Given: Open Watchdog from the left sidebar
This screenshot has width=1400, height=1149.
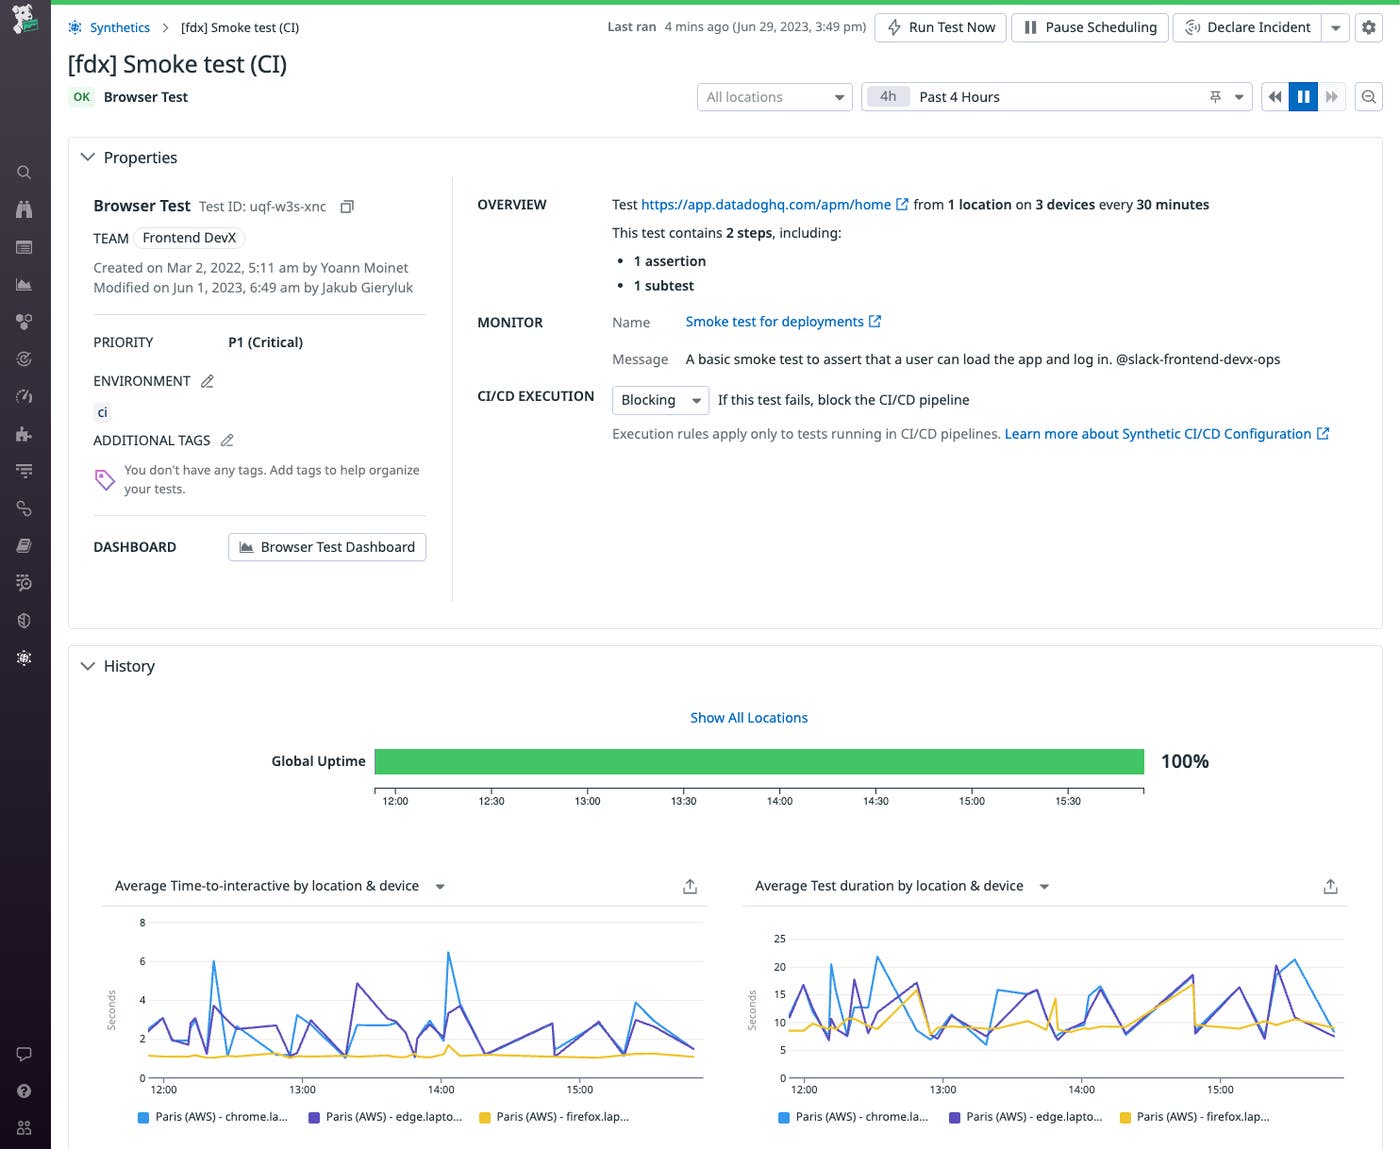Looking at the screenshot, I should pos(24,659).
